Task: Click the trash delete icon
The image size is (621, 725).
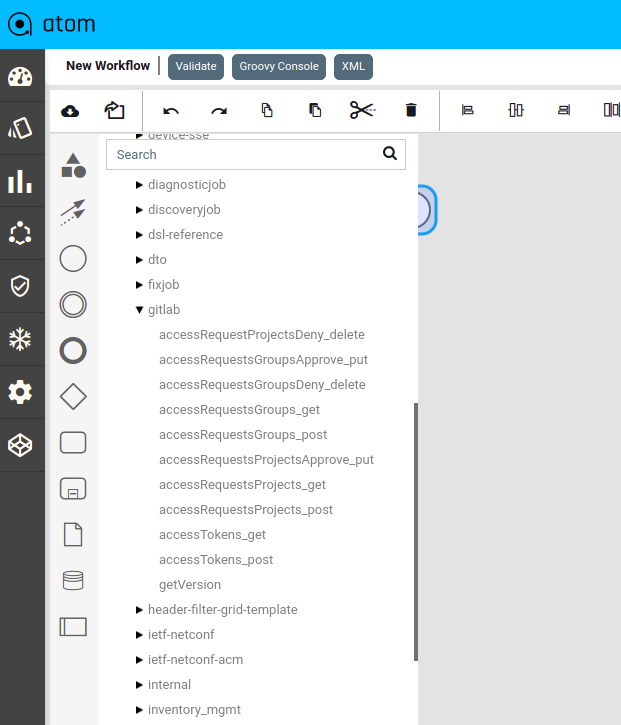Action: [411, 110]
